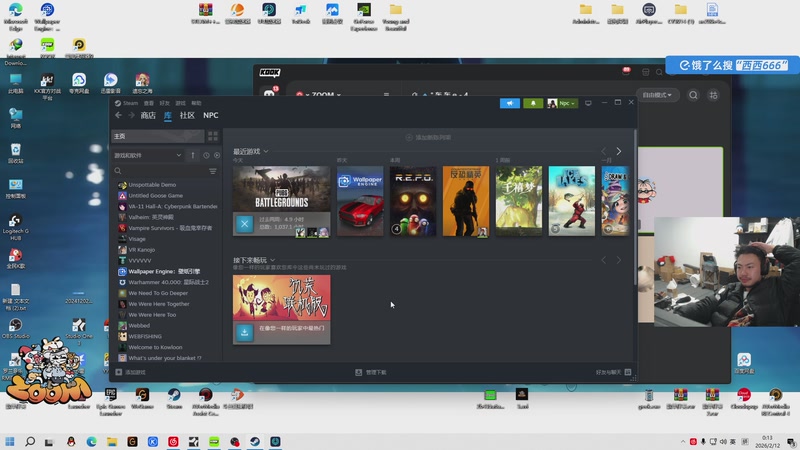Click 添加新队列架 add shelf link

[x=429, y=137]
